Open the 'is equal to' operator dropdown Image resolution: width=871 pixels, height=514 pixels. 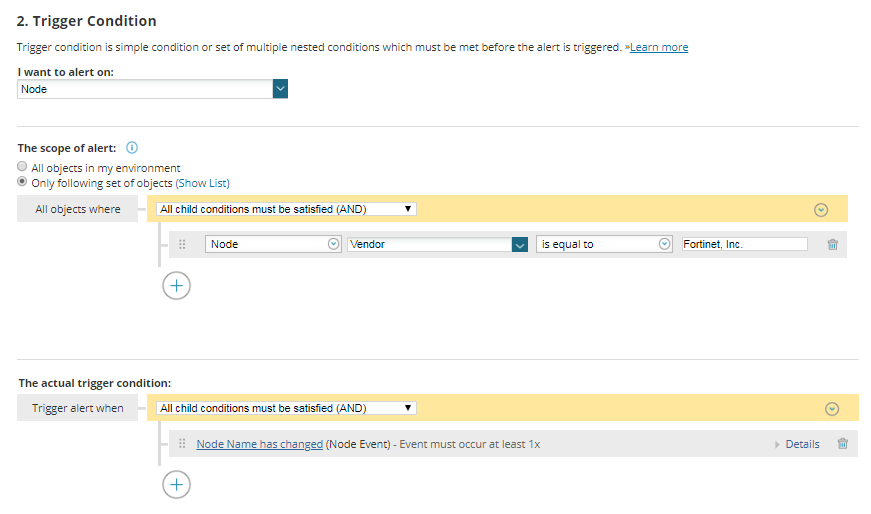(x=604, y=244)
